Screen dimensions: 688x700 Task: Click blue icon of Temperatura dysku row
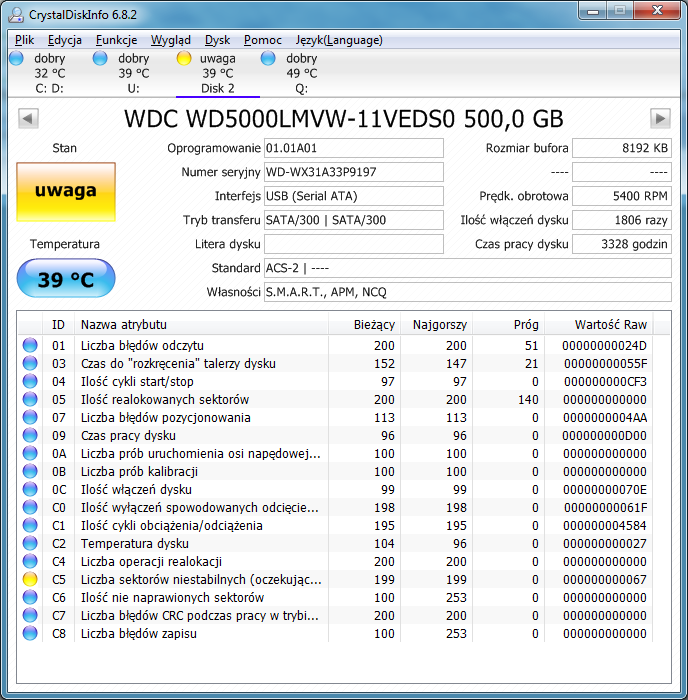30,544
